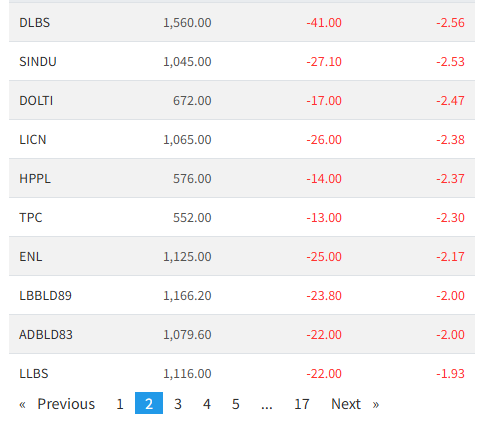The width and height of the screenshot is (485, 439).
Task: Click the pagination ellipsis
Action: (x=267, y=404)
